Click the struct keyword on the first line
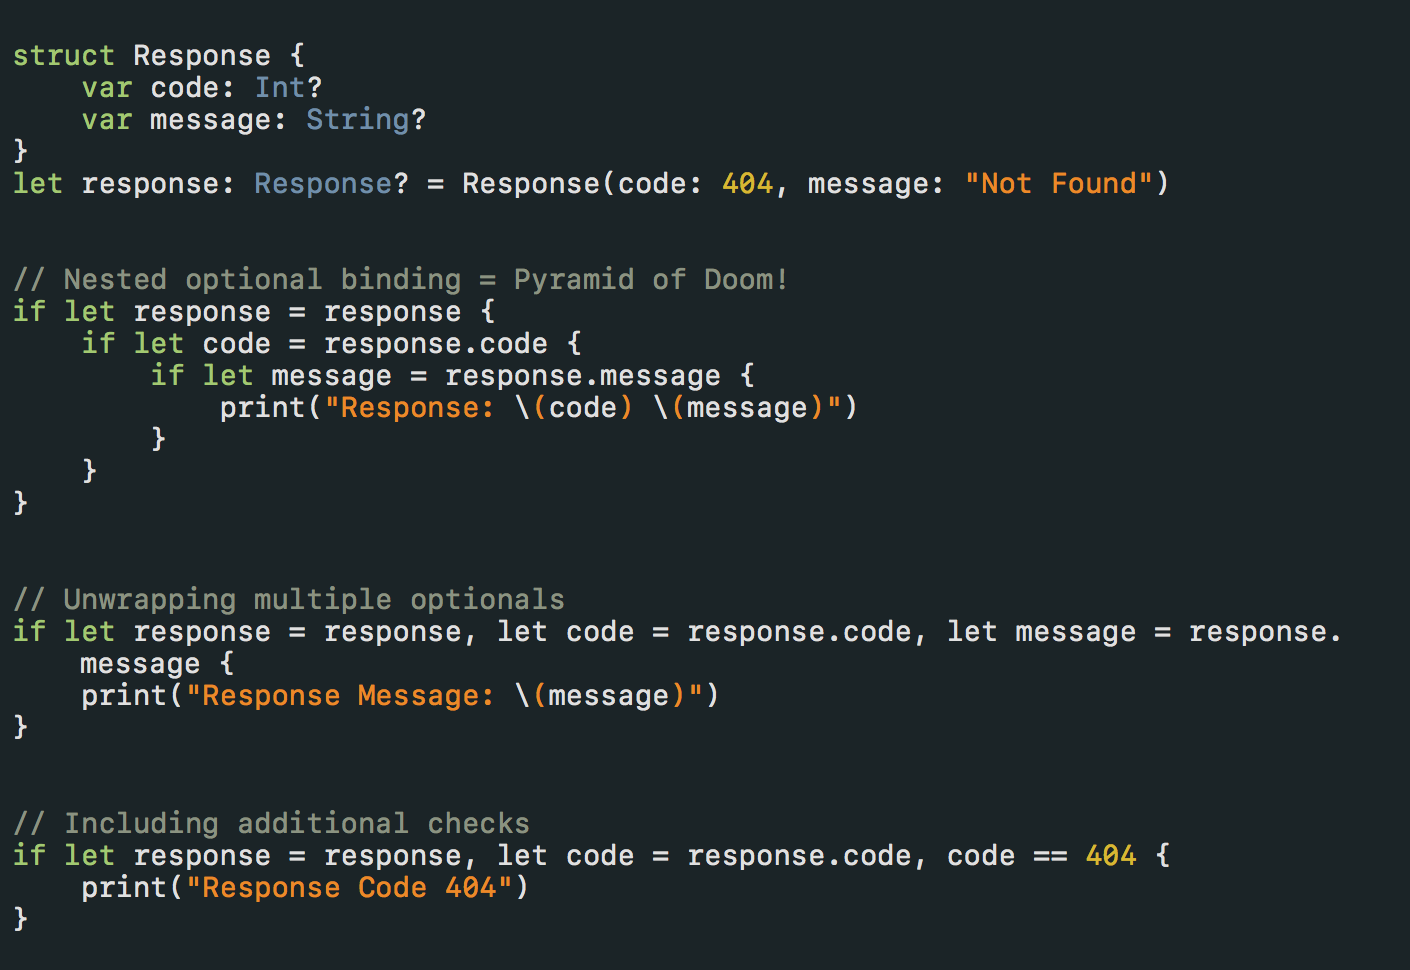The image size is (1410, 970). pyautogui.click(x=64, y=56)
